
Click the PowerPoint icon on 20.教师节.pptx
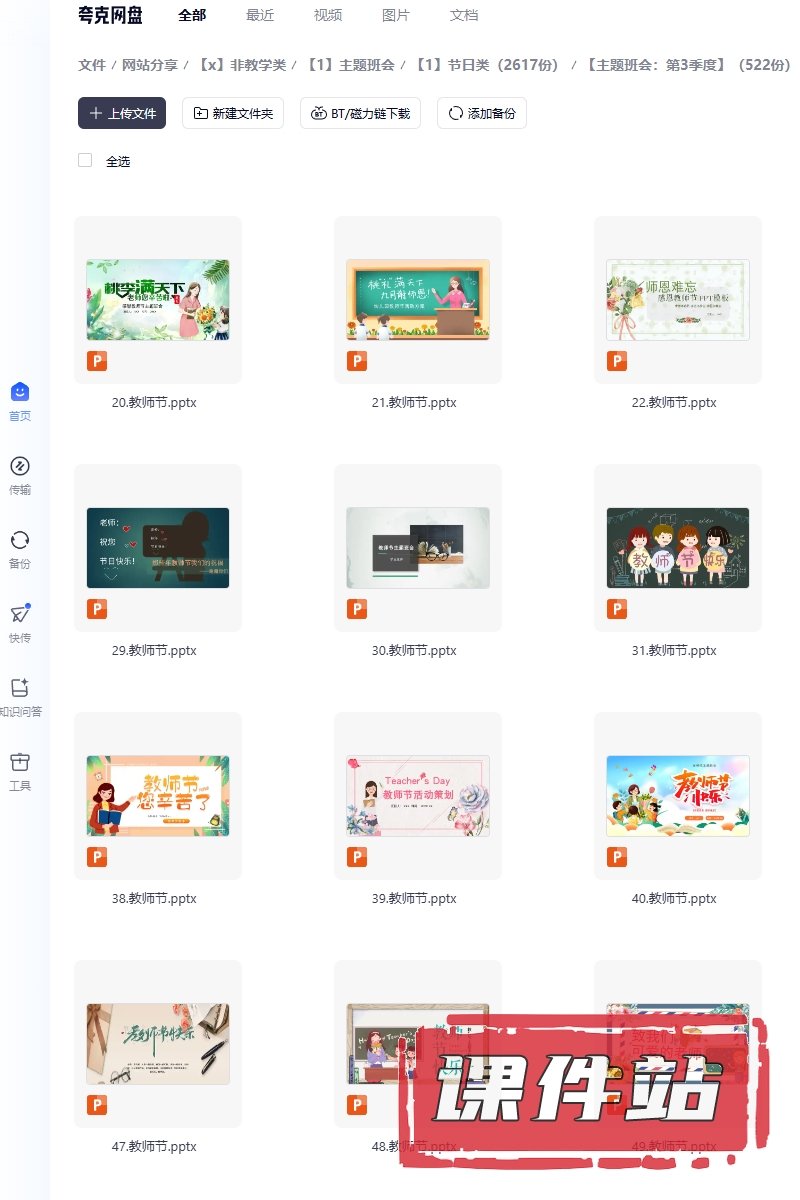pyautogui.click(x=97, y=361)
